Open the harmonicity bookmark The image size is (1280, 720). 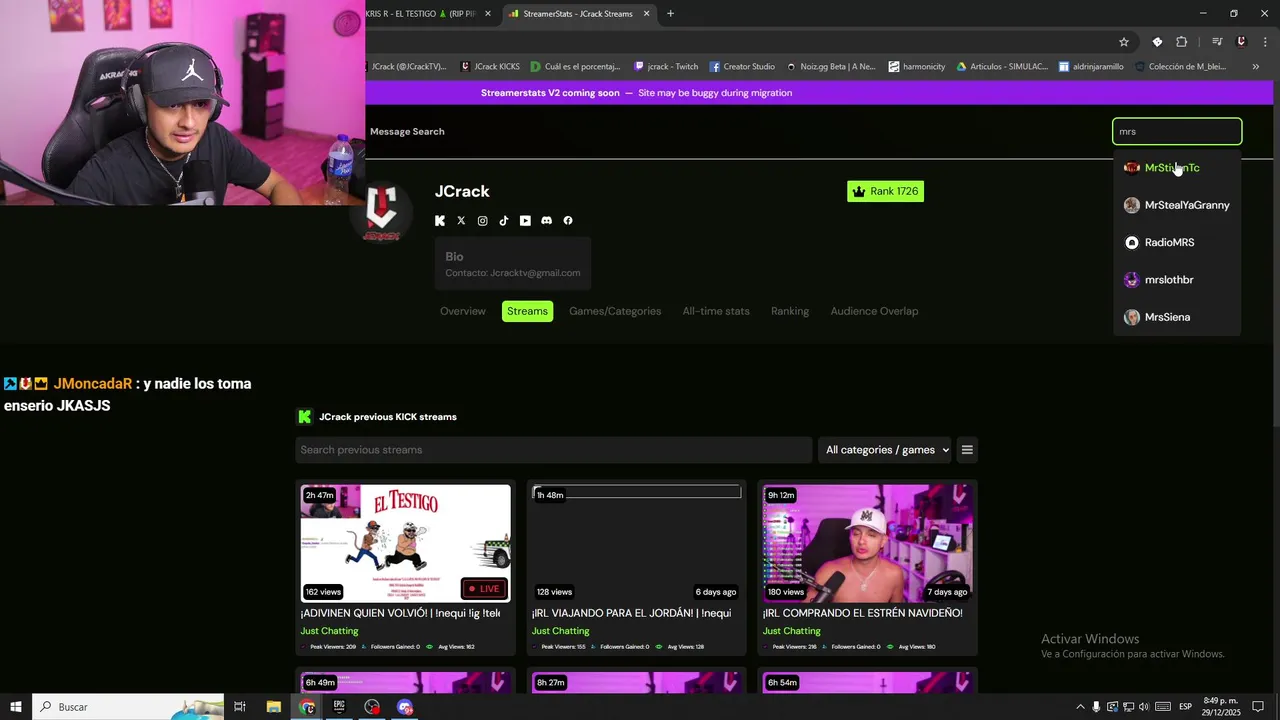(x=917, y=67)
